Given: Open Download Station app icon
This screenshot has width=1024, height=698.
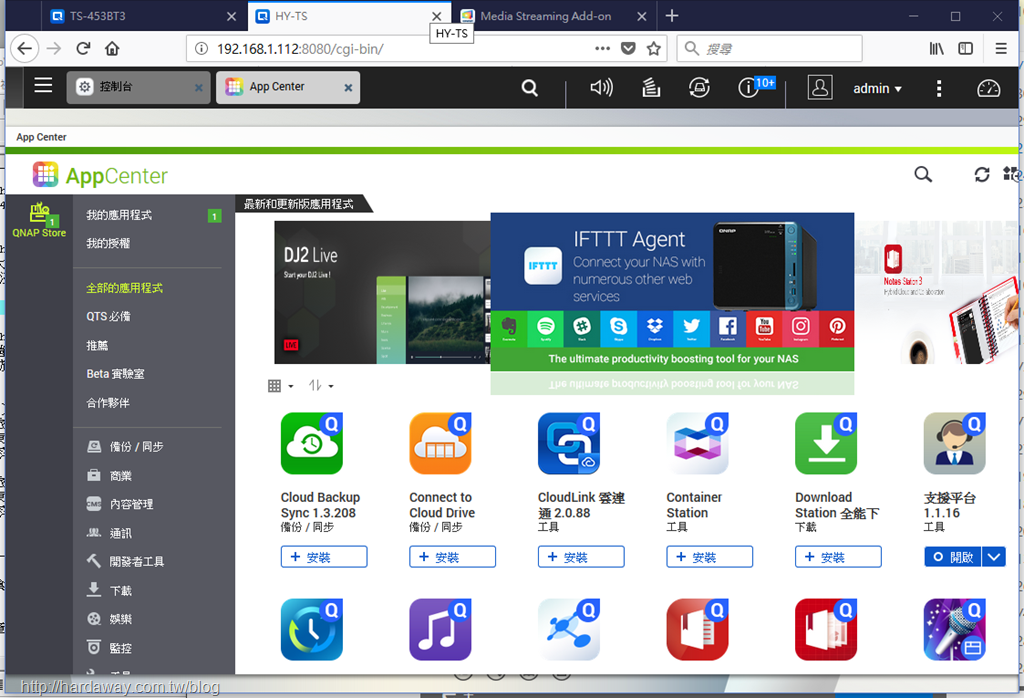Looking at the screenshot, I should tap(826, 443).
